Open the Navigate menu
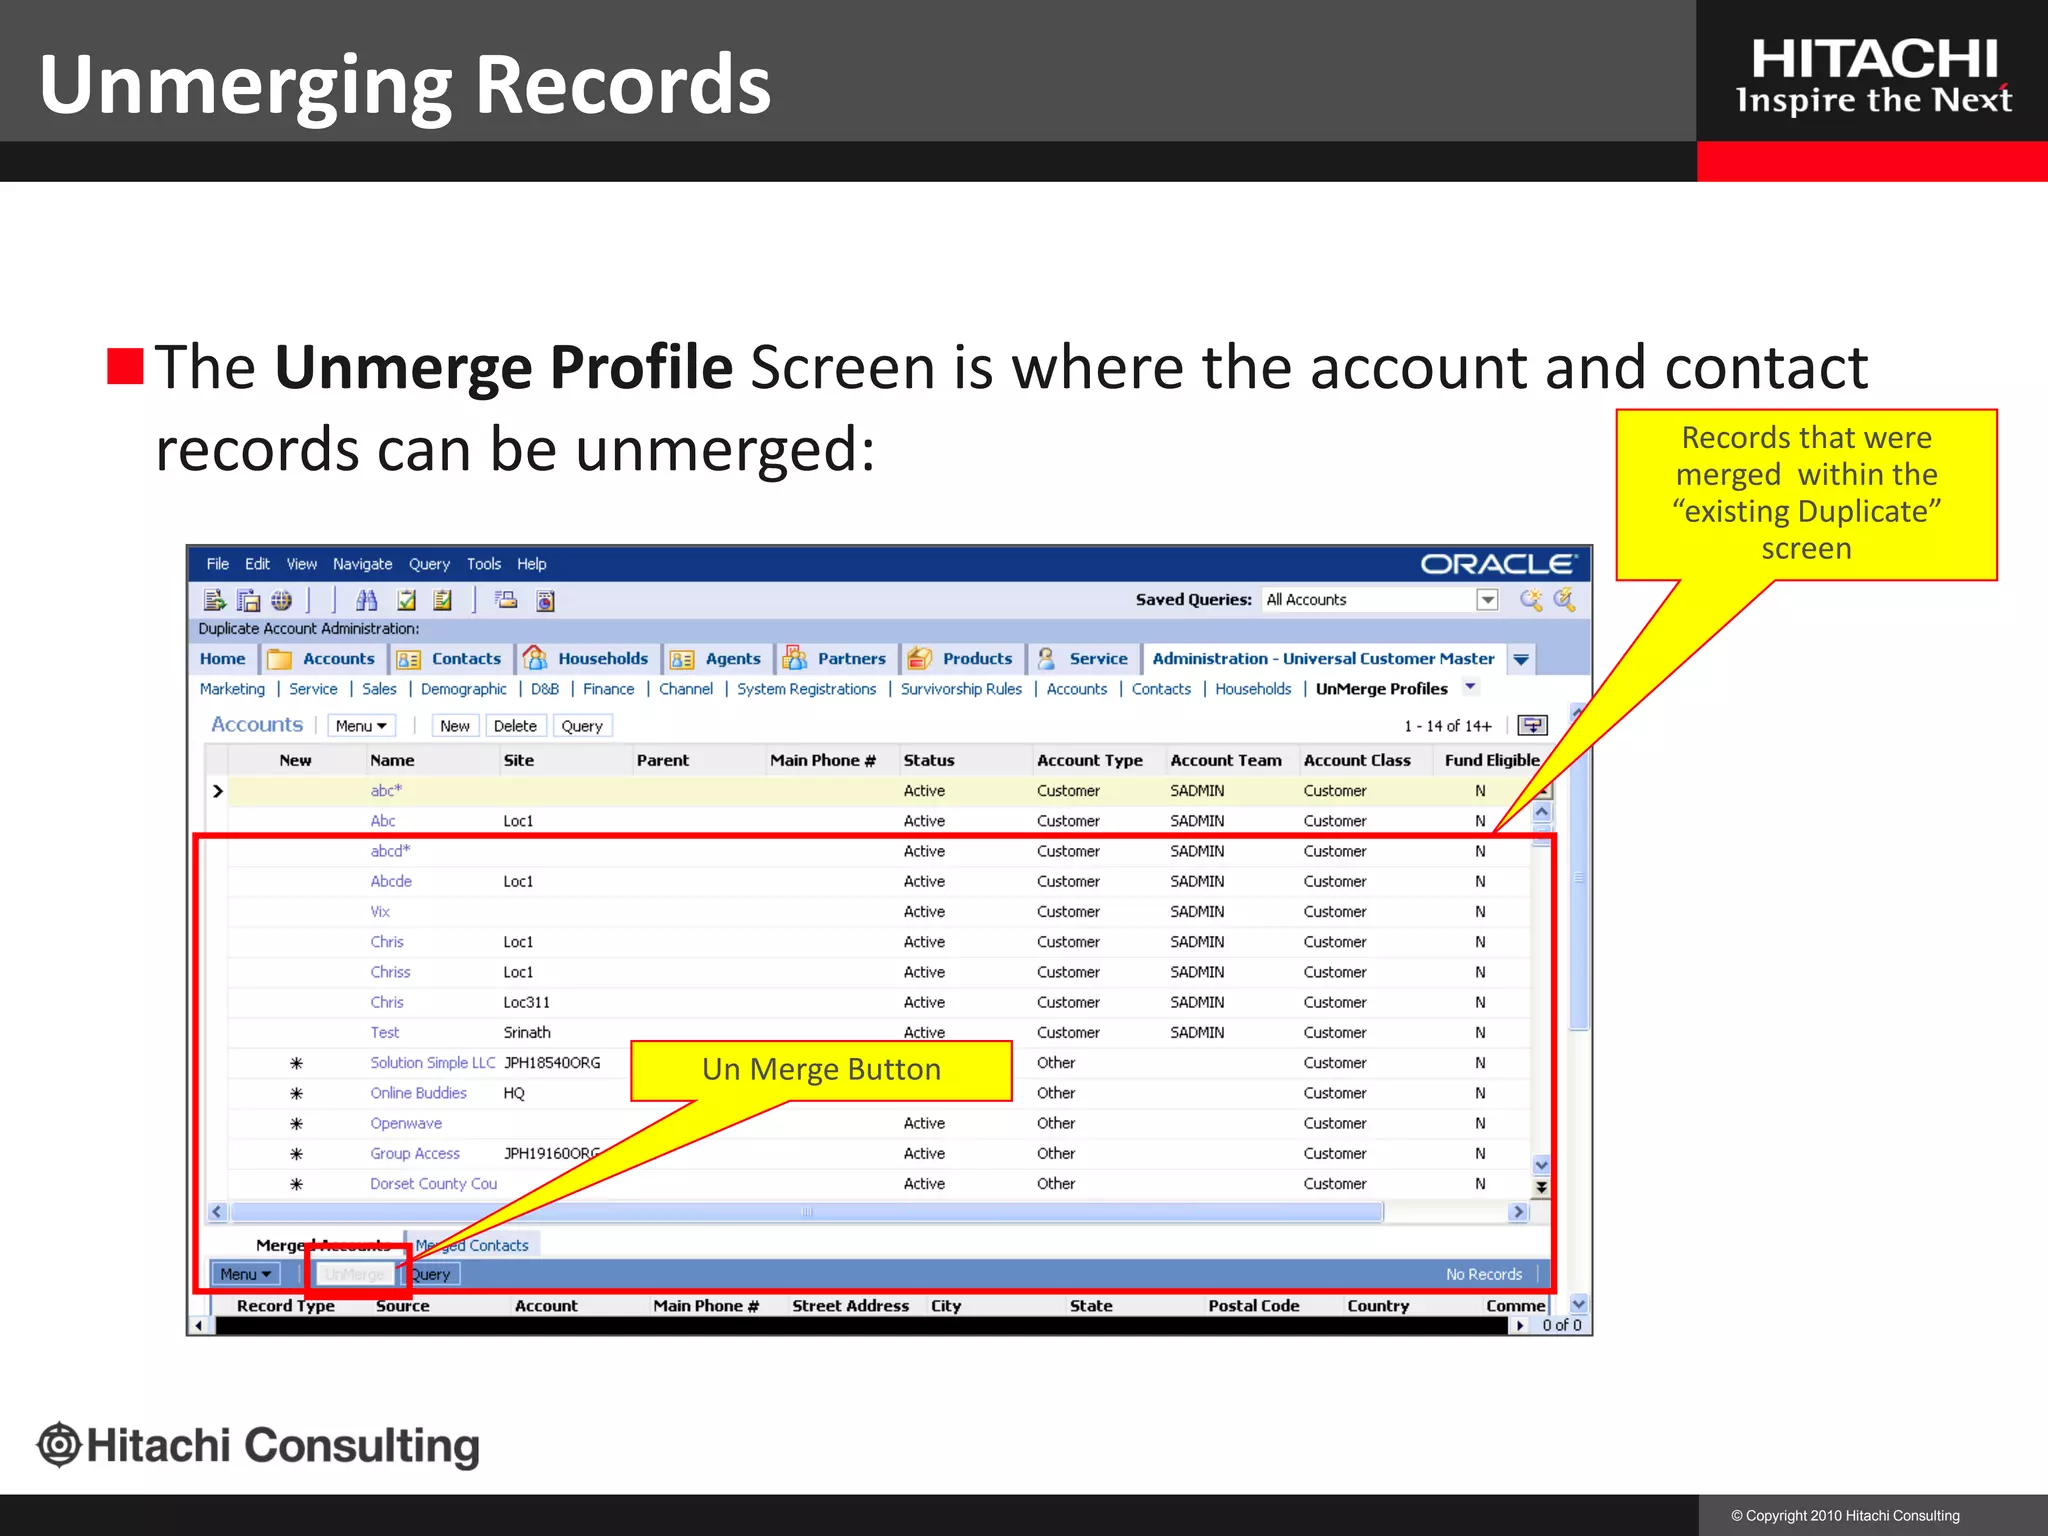 [363, 564]
